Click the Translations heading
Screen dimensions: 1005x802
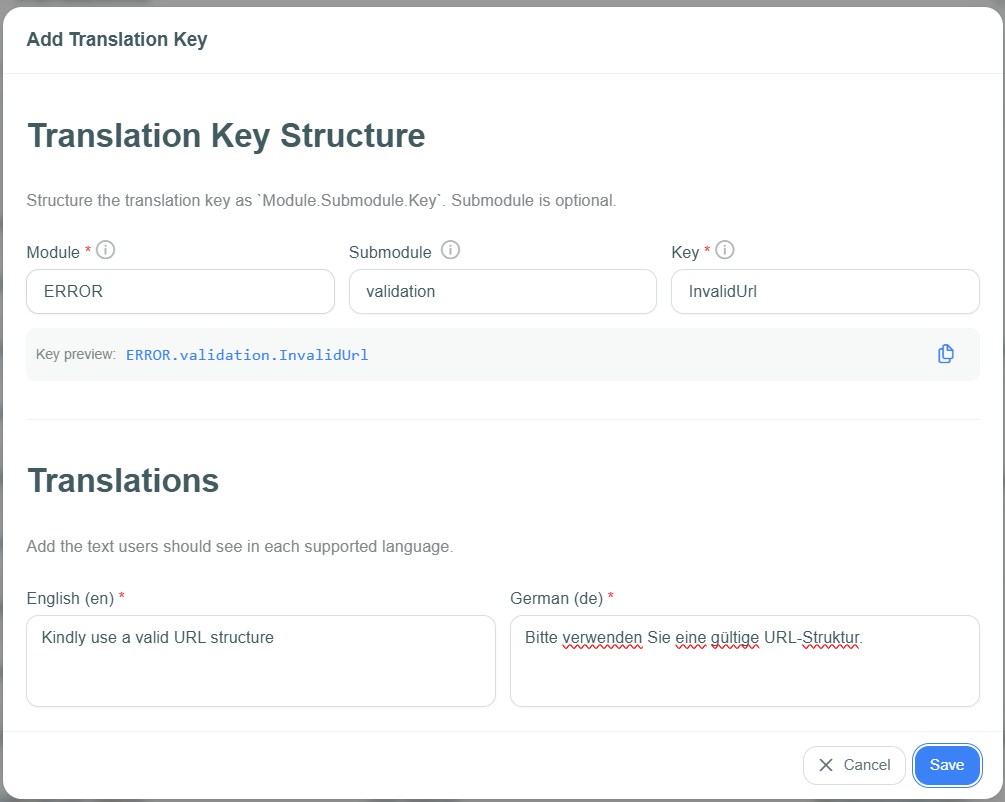click(123, 481)
